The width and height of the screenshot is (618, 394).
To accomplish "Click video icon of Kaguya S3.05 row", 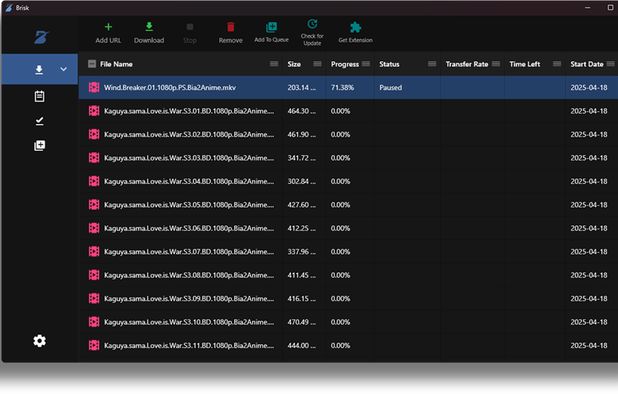I will click(x=94, y=205).
